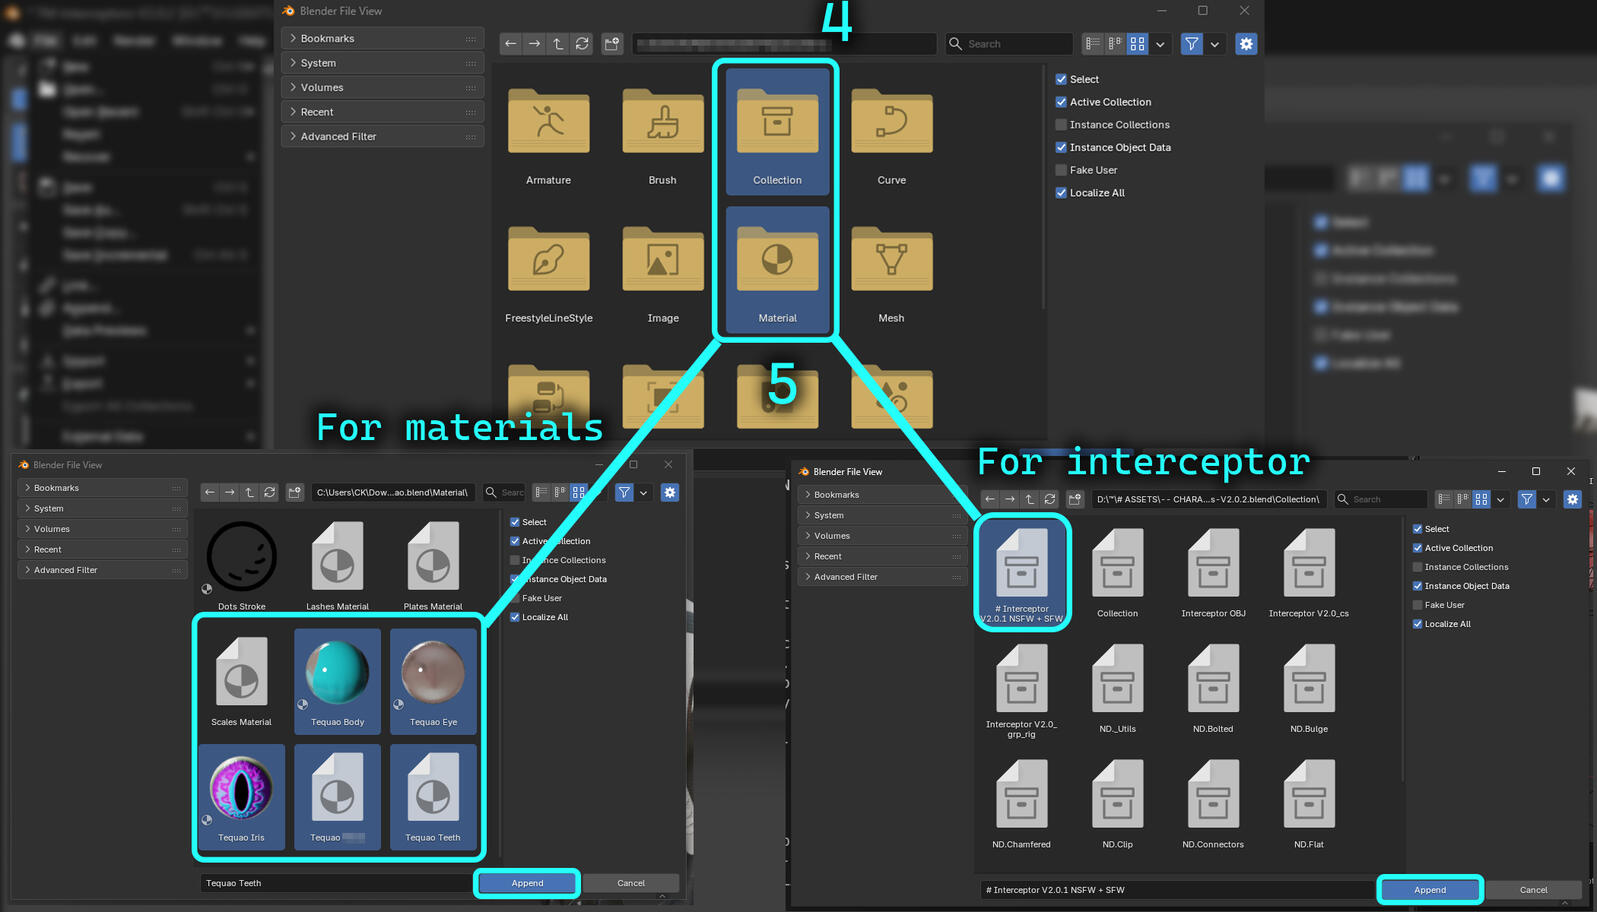Image resolution: width=1597 pixels, height=912 pixels.
Task: Open the Mesh folder icon
Action: (x=891, y=262)
